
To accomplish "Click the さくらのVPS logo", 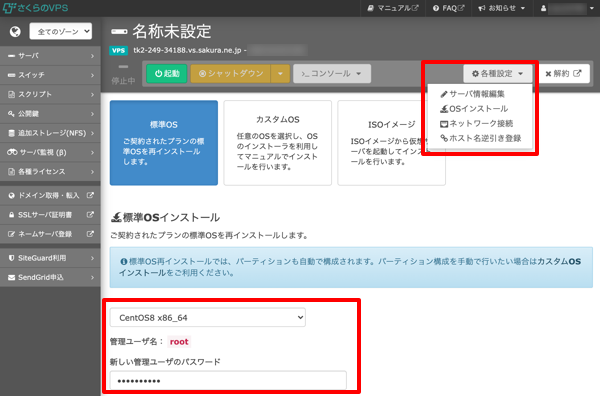I will coord(36,8).
